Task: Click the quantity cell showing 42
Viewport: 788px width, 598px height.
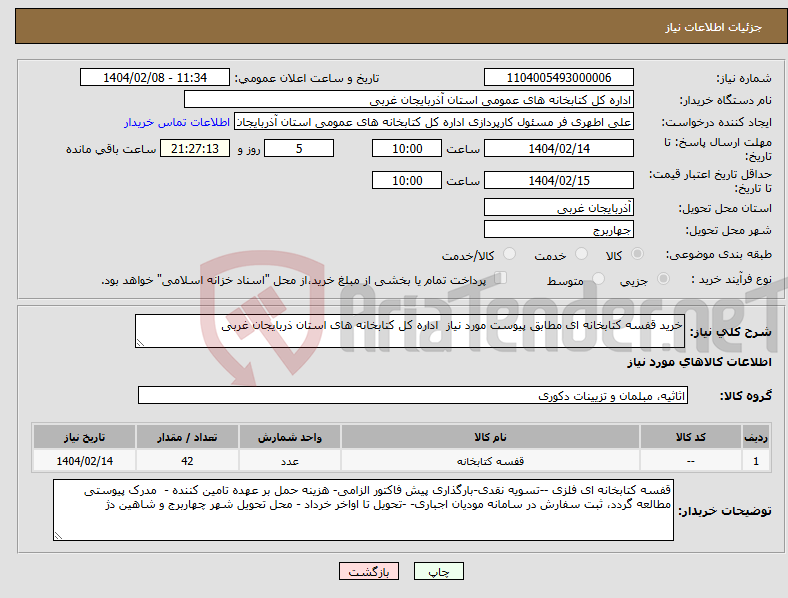Action: pyautogui.click(x=187, y=461)
